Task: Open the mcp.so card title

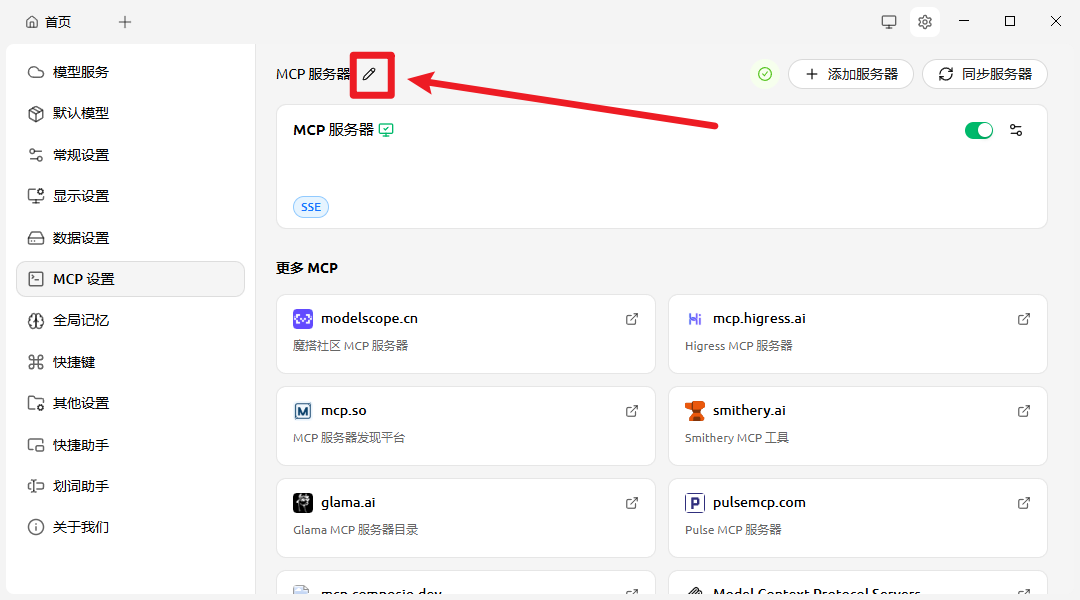Action: 344,411
